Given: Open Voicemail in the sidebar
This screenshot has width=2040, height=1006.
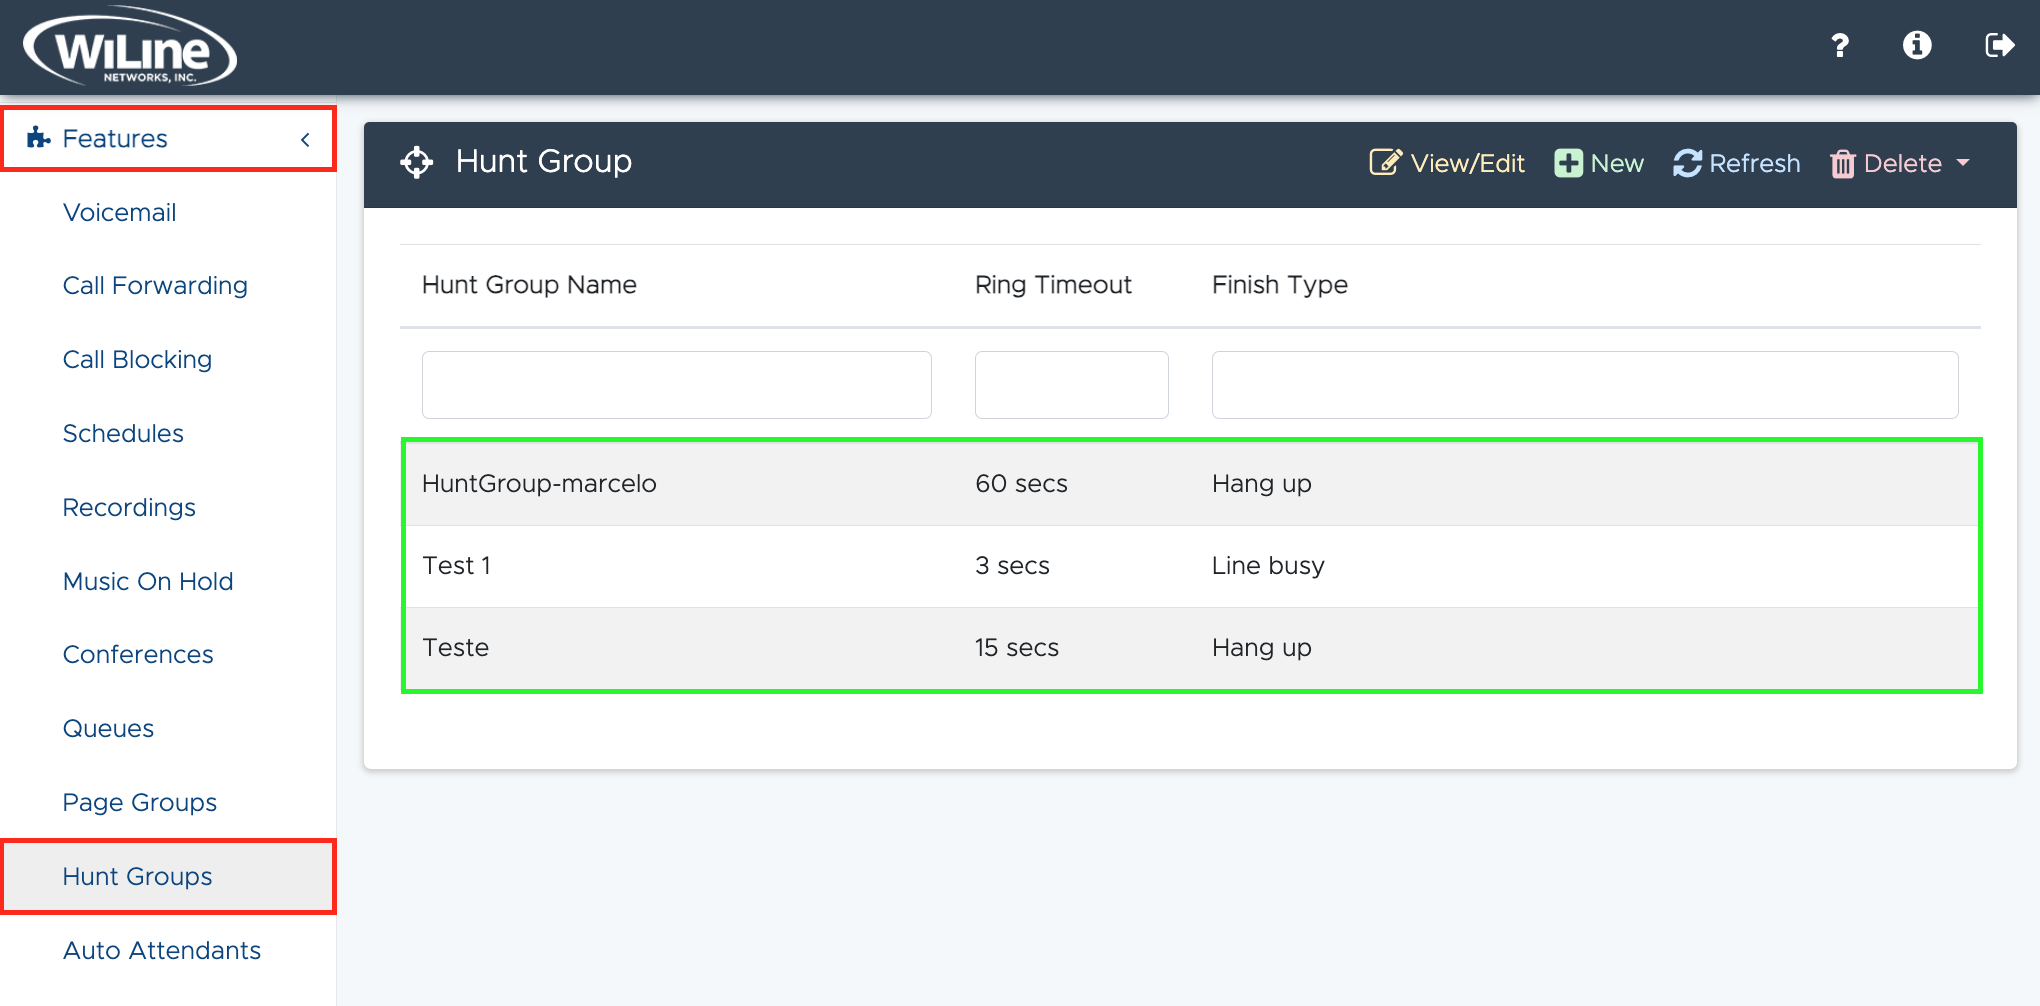Looking at the screenshot, I should tap(119, 212).
